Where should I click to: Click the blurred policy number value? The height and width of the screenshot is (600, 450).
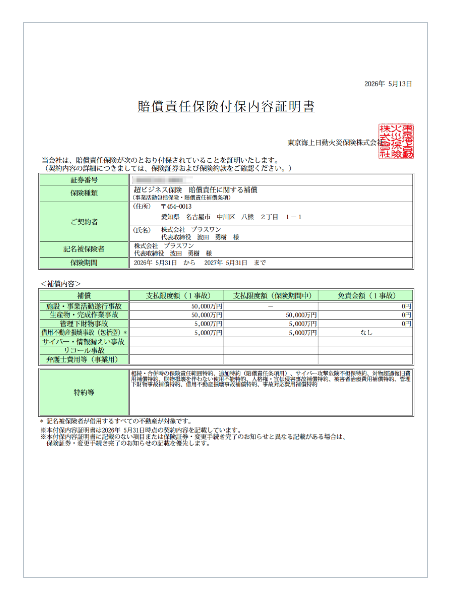(x=160, y=180)
